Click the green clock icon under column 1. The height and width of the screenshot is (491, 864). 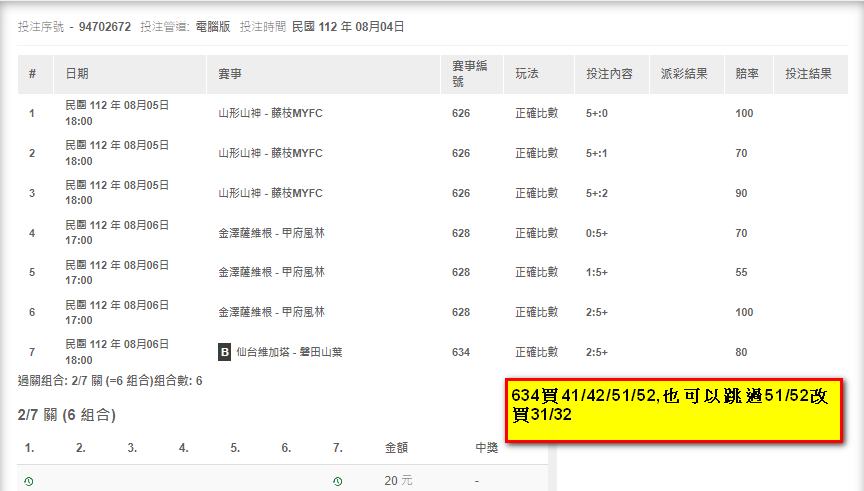point(29,482)
